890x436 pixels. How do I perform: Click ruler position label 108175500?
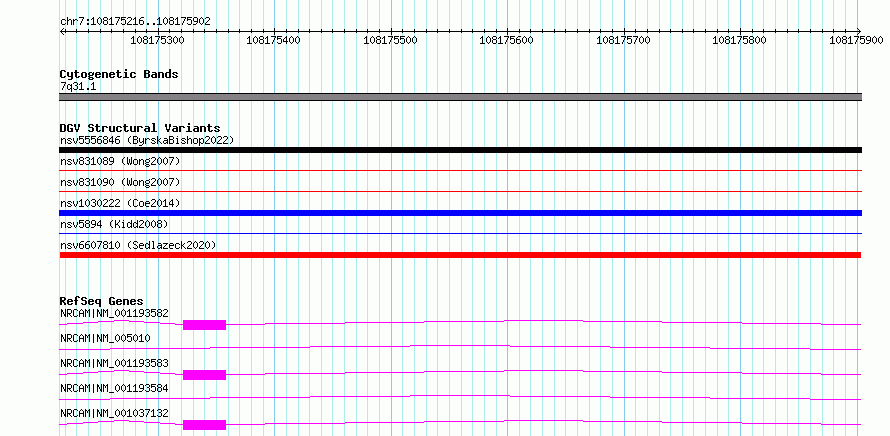[390, 40]
